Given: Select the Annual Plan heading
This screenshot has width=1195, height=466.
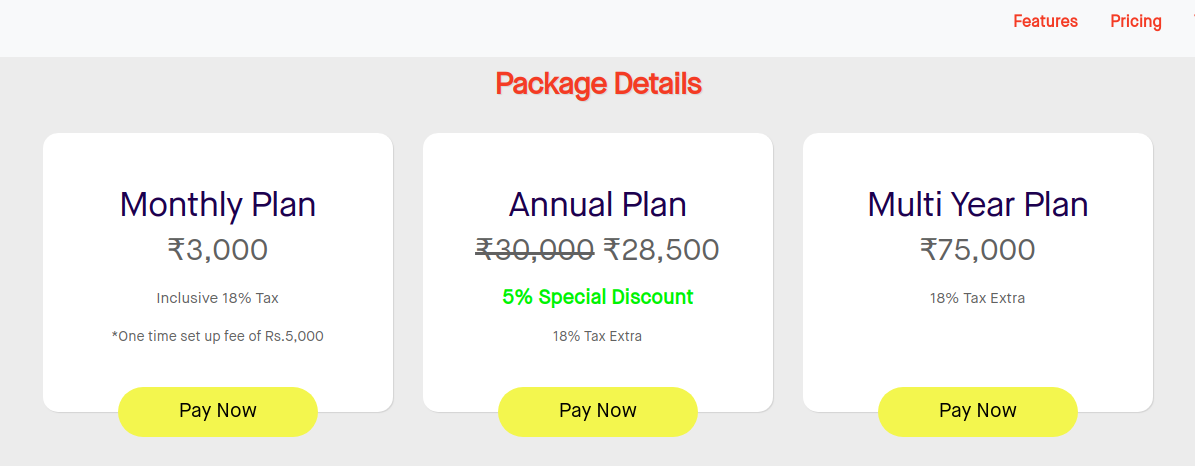Looking at the screenshot, I should tap(598, 205).
